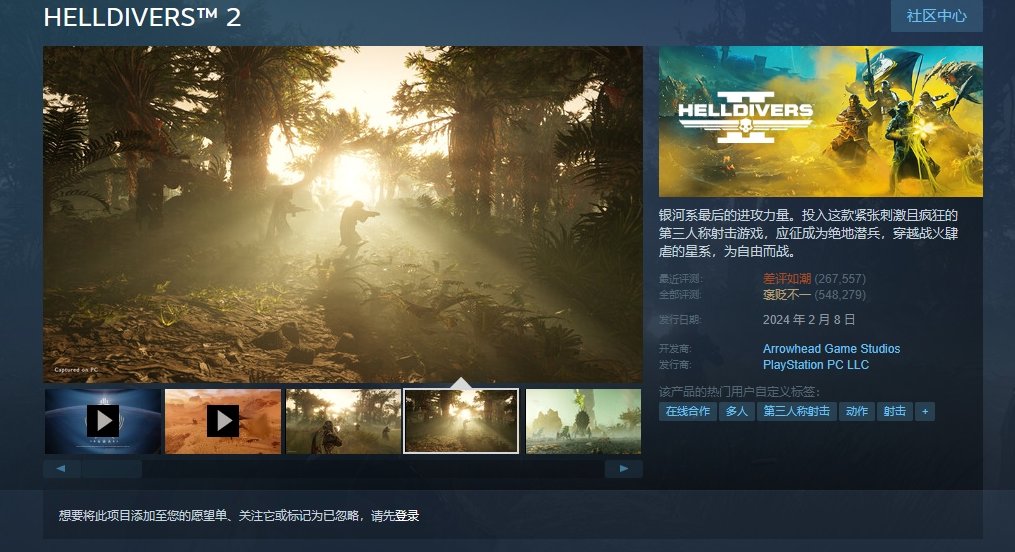
Task: Select the foggy forest soldier screenshot thumbnail
Action: click(343, 421)
